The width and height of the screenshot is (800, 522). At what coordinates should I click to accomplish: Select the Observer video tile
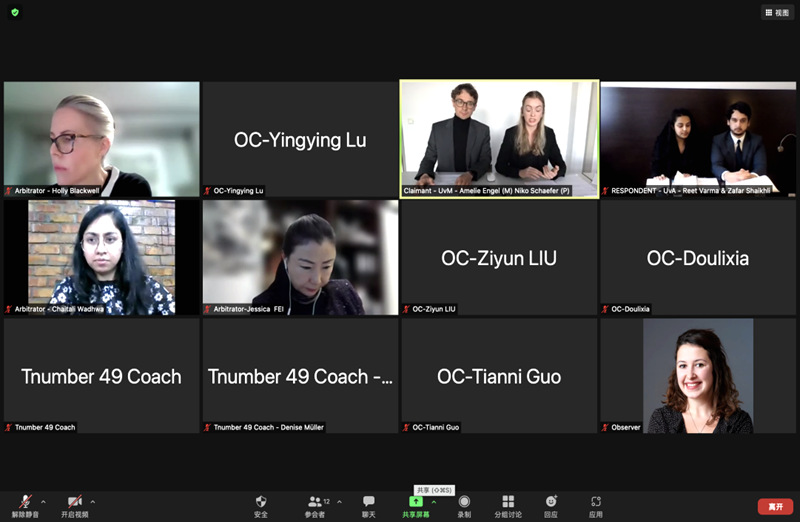[x=698, y=375]
